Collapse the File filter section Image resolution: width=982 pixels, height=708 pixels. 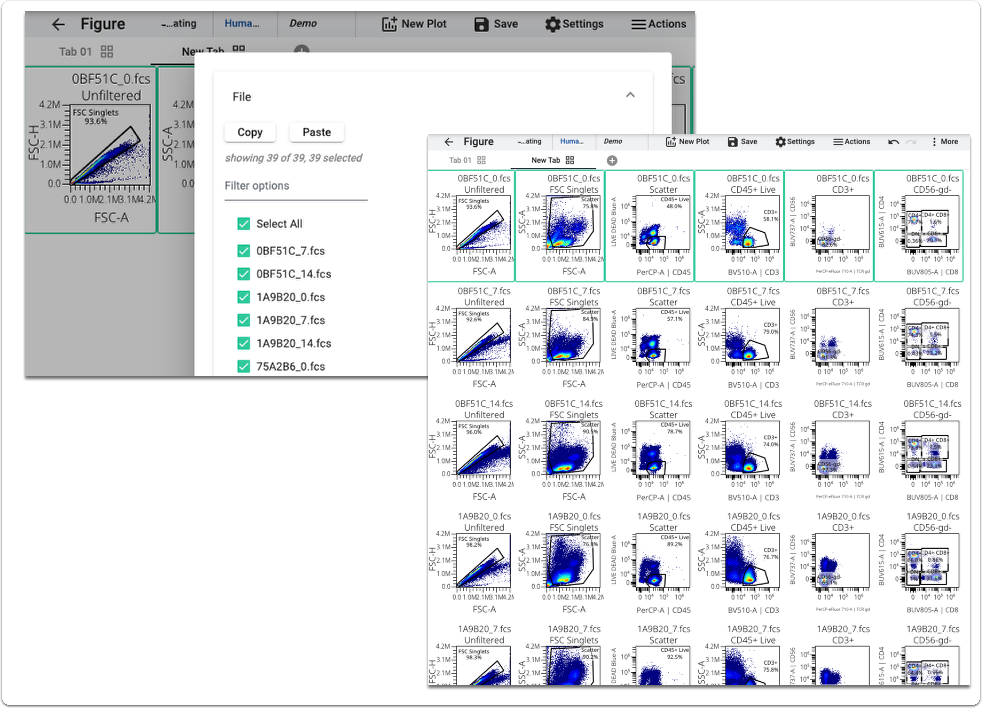pyautogui.click(x=630, y=95)
